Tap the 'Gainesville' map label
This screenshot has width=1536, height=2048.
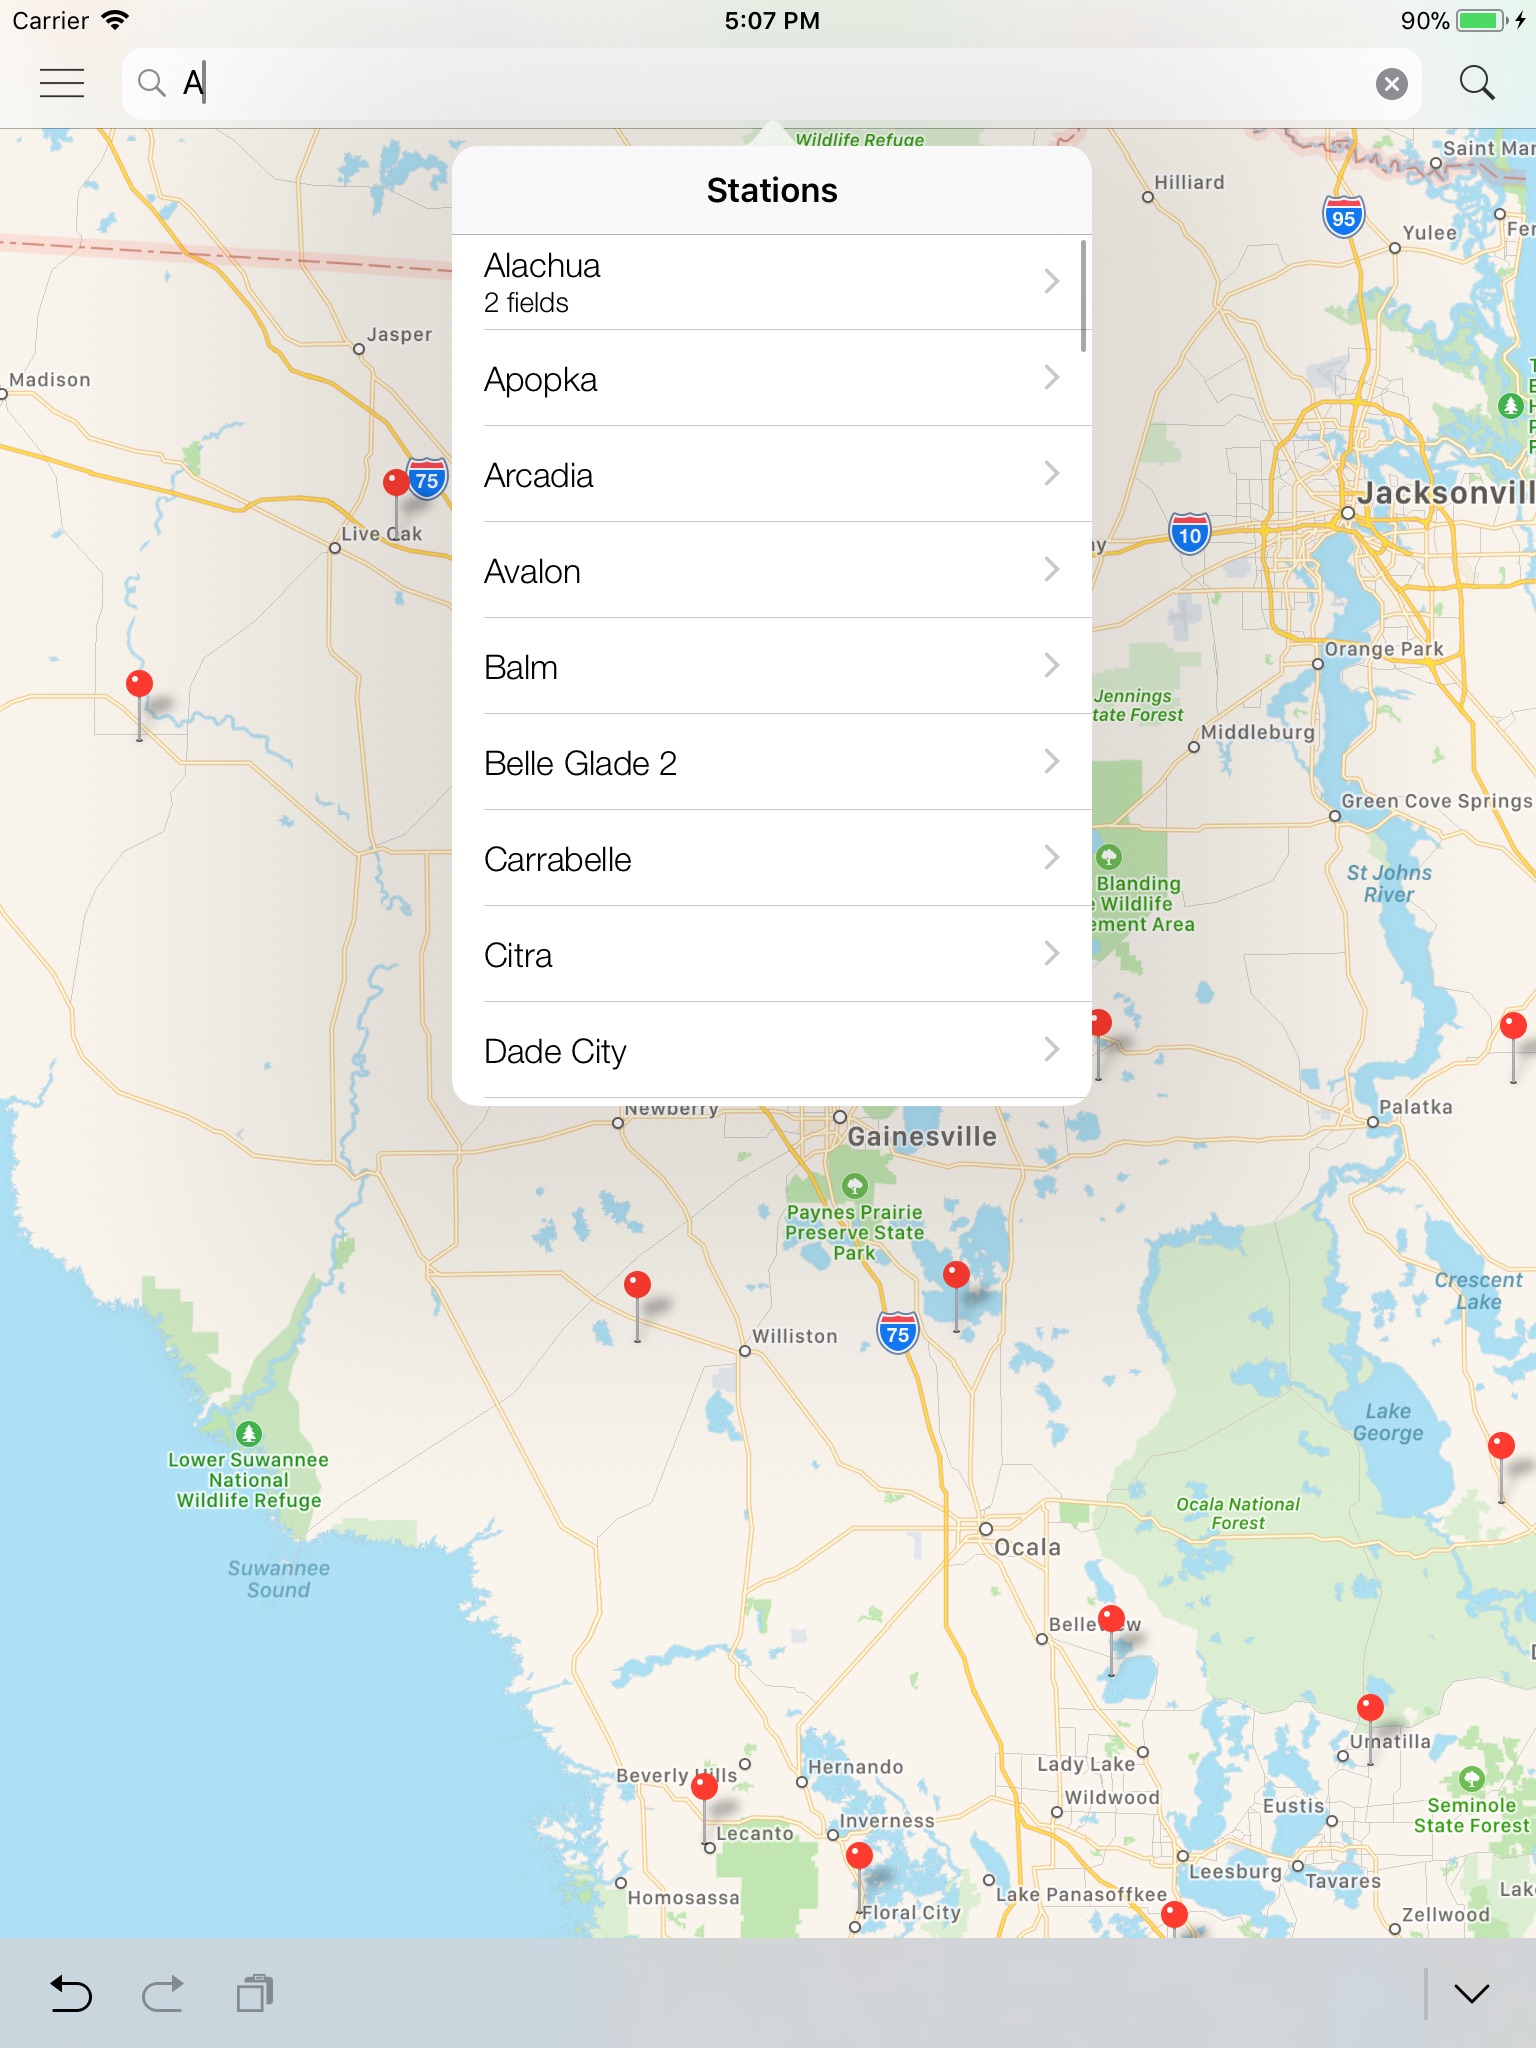922,1137
